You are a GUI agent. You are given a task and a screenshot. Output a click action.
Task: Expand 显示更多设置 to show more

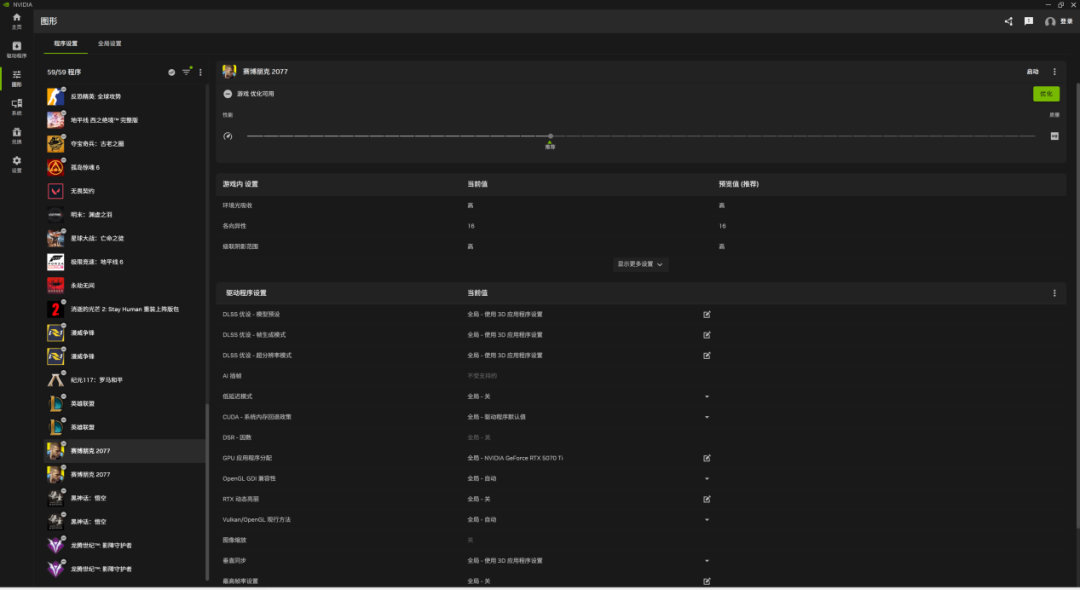(x=641, y=264)
